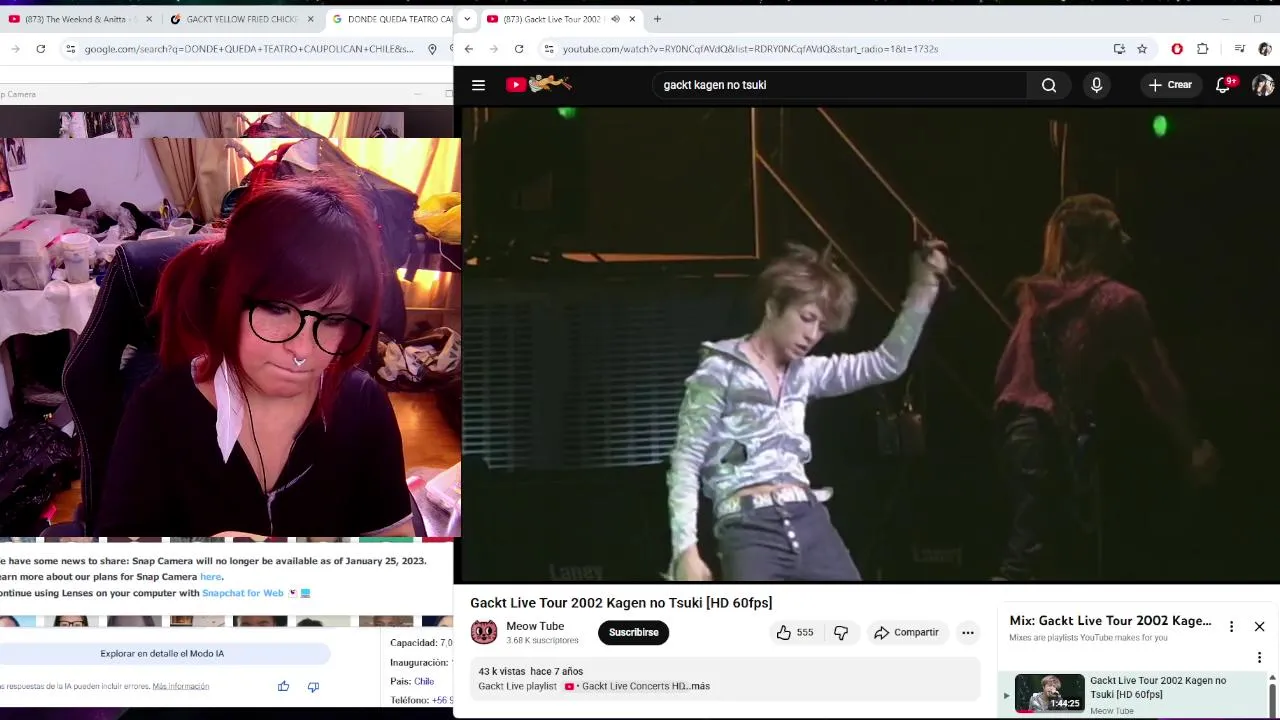Open Meow Tube channel avatar
This screenshot has width=1280, height=720.
tap(484, 632)
